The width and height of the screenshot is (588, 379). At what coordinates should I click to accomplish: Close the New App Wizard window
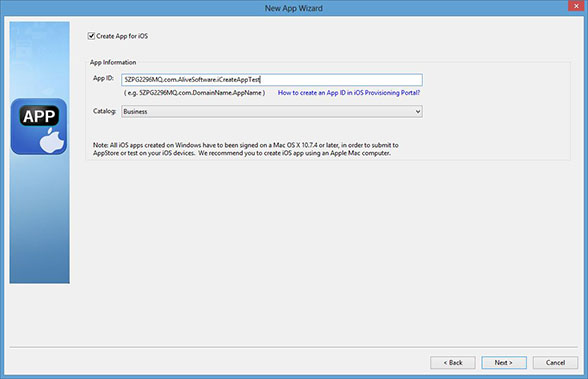(576, 6)
